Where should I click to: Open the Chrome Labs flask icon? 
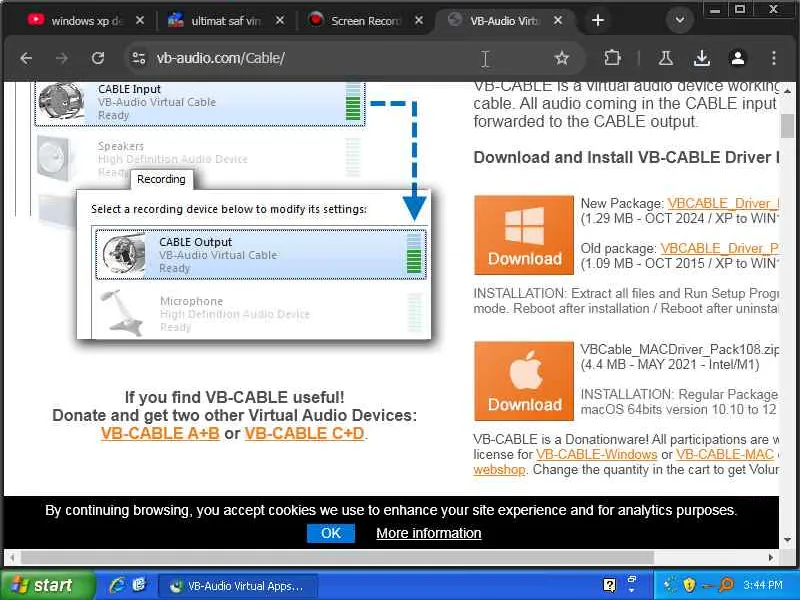(x=665, y=58)
